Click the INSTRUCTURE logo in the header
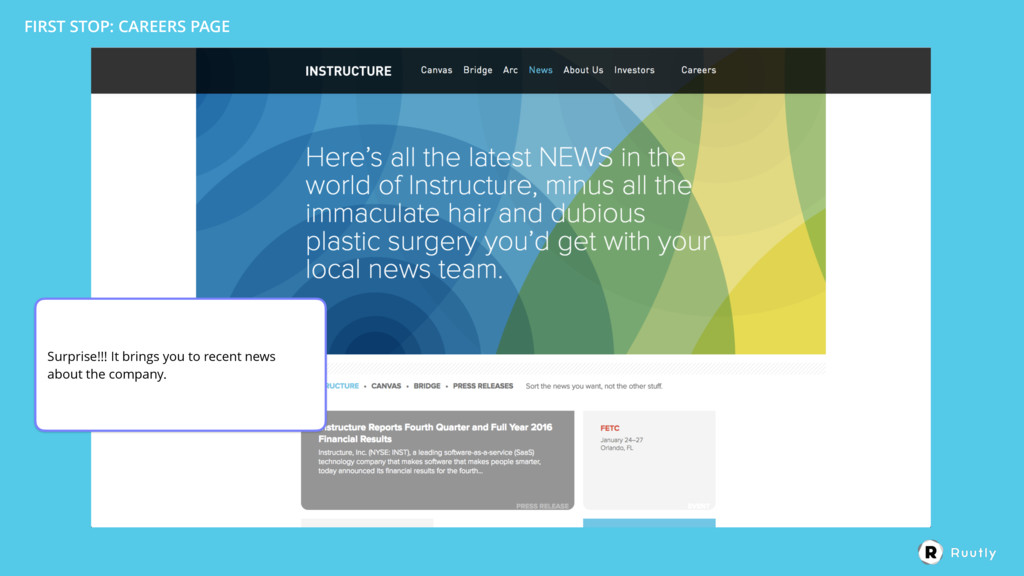This screenshot has width=1024, height=576. tap(348, 71)
